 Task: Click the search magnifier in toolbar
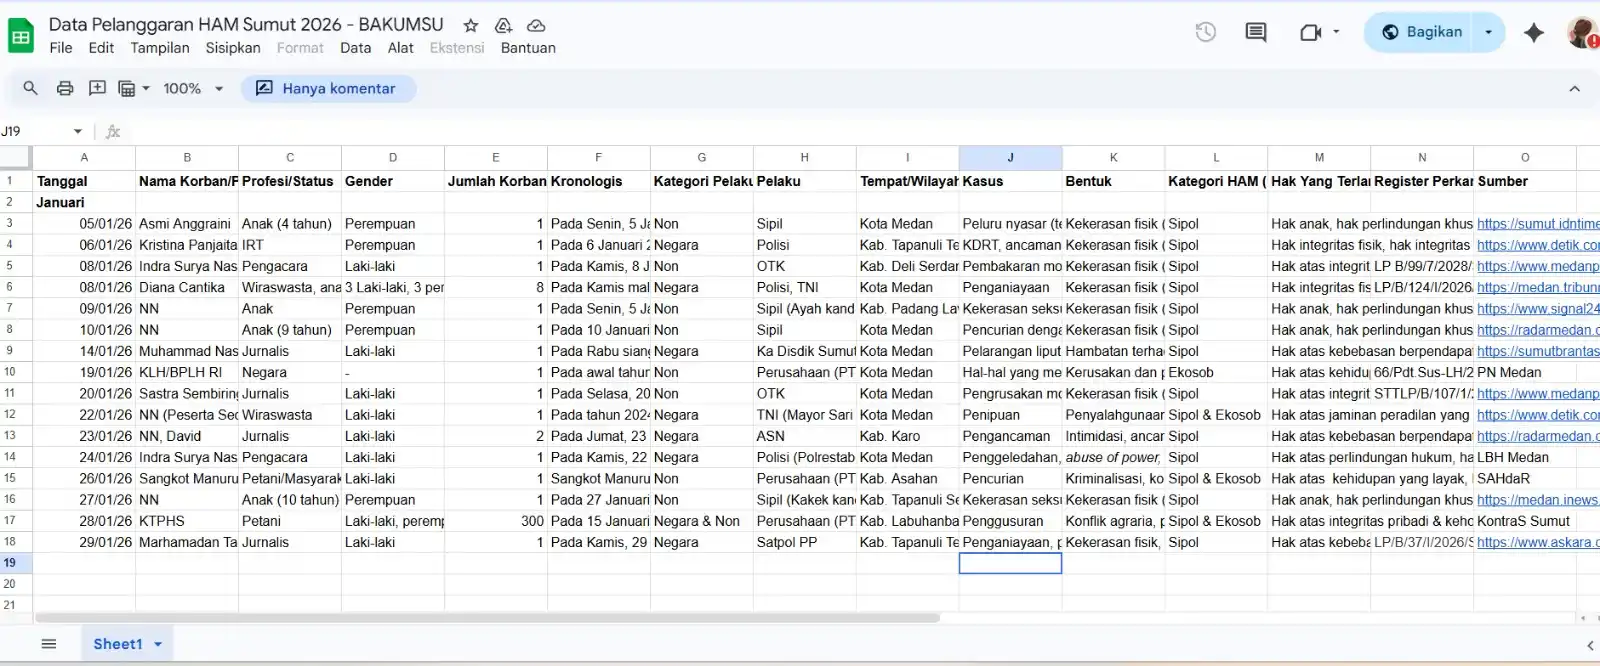30,88
